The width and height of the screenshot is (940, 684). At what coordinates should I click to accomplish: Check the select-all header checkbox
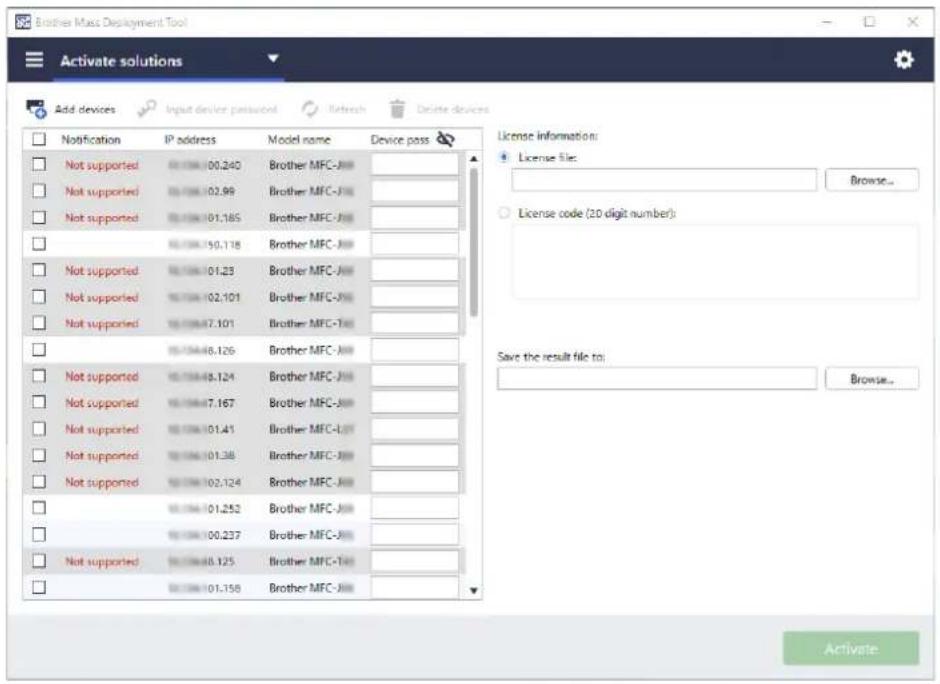(39, 139)
